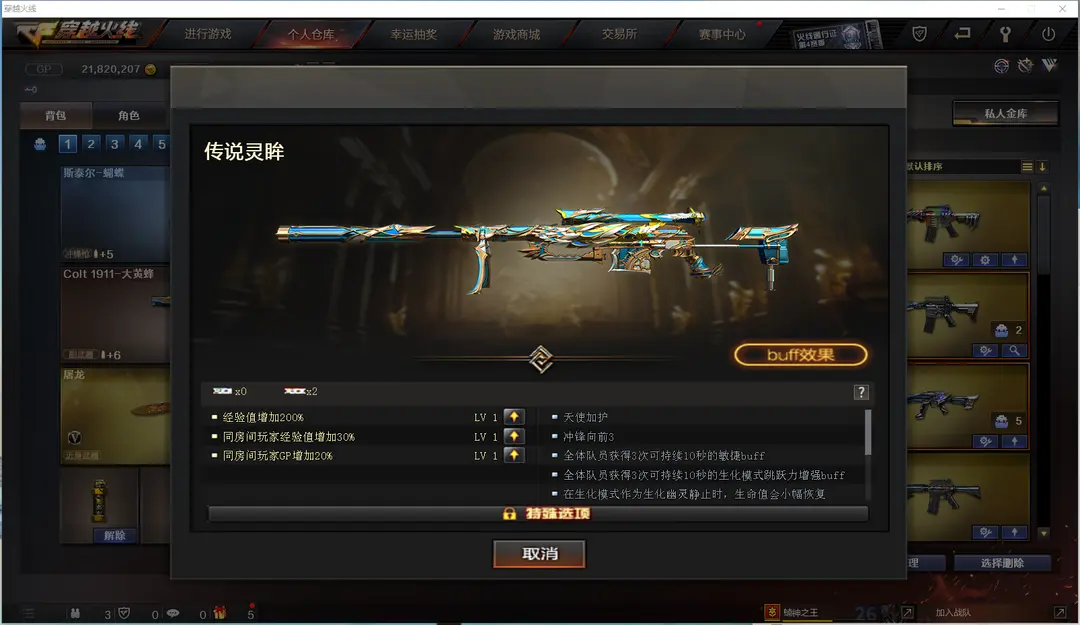Click the return arrow icon in top bar
Viewport: 1080px width, 625px height.
pos(962,33)
